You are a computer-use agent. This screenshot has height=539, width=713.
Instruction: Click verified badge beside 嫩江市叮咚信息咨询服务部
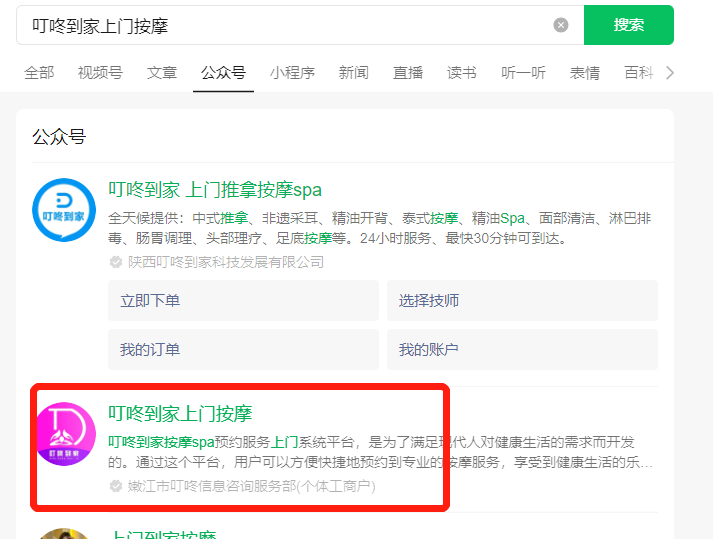pos(116,486)
